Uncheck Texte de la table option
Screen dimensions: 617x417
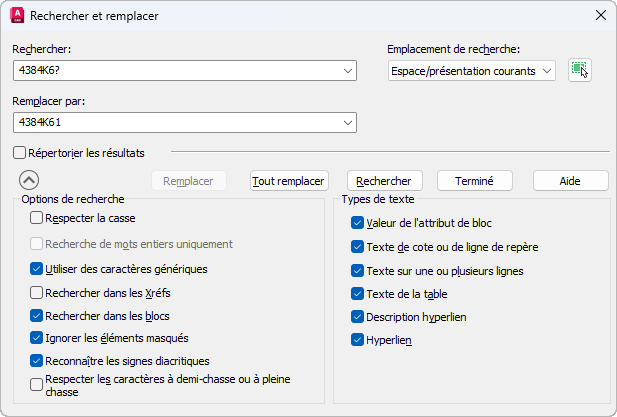(358, 294)
